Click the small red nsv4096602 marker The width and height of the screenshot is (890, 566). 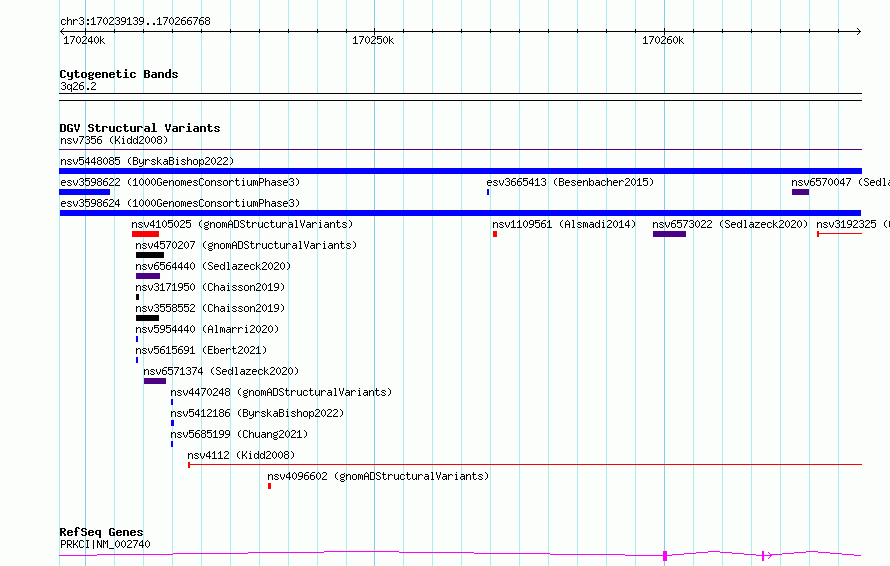(x=270, y=486)
